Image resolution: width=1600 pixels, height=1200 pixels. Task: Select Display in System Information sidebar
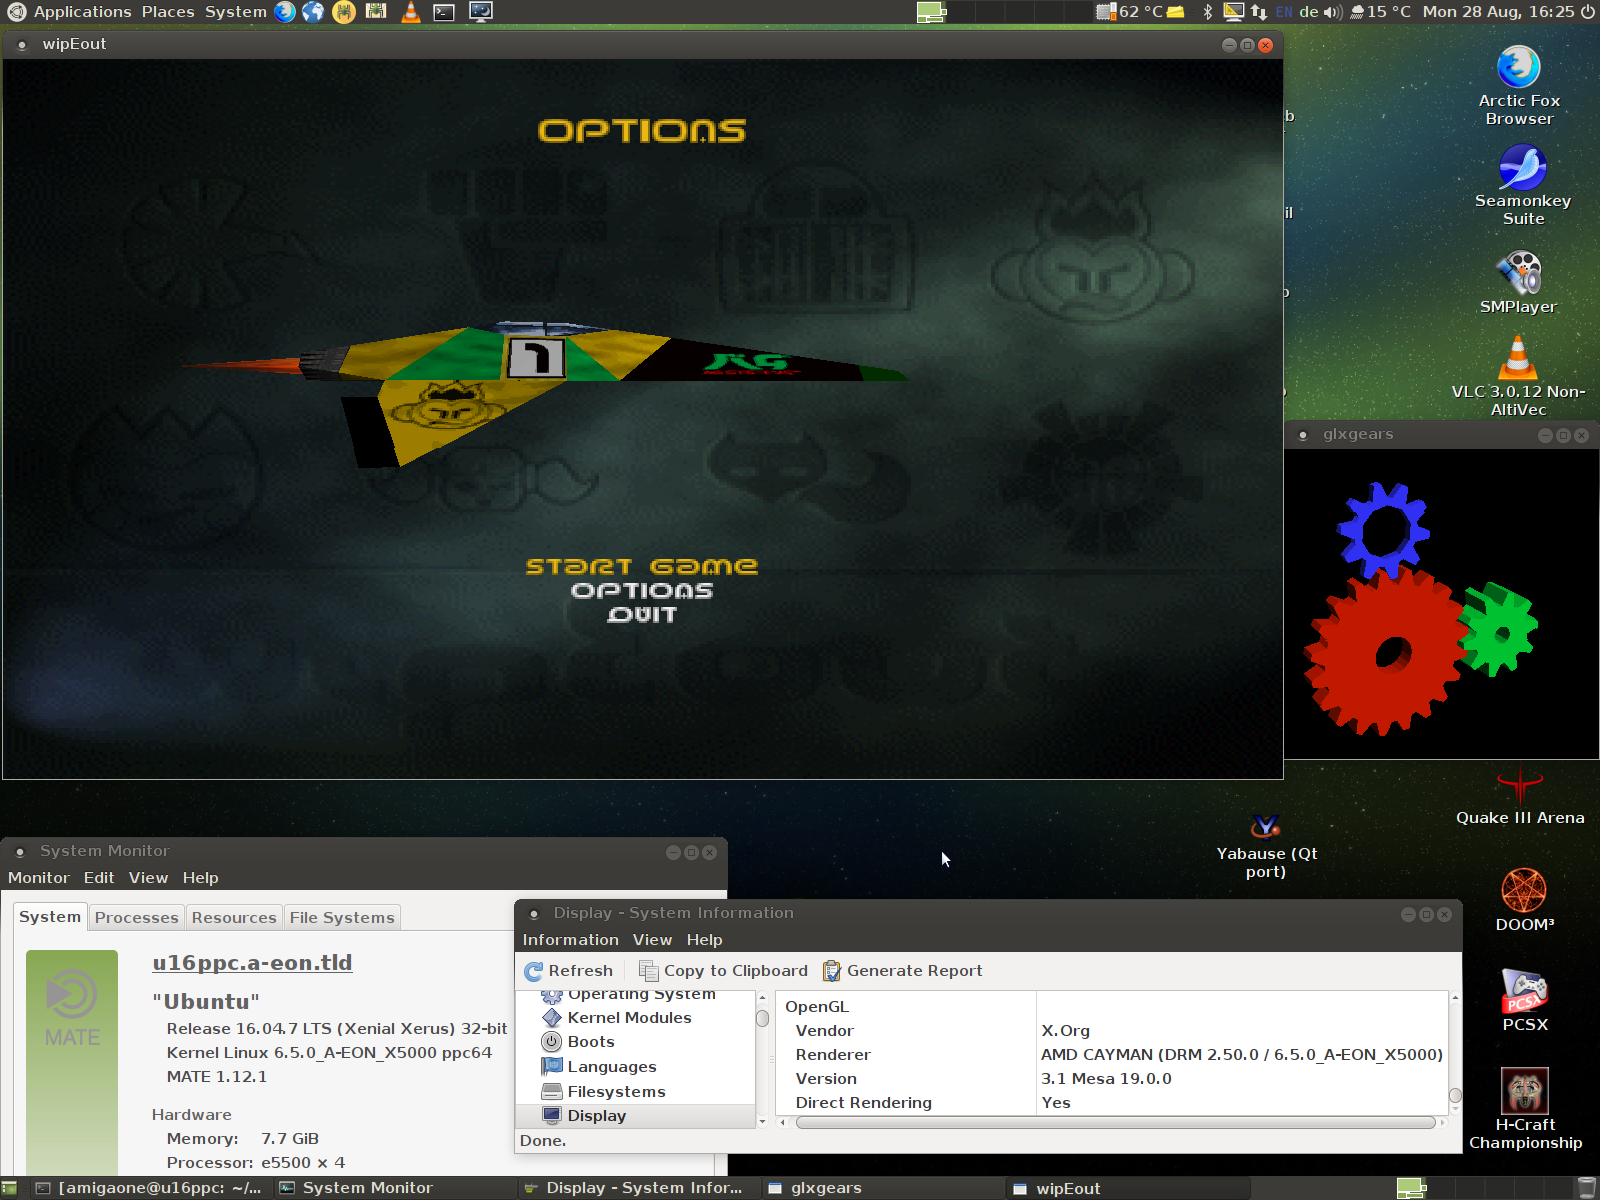click(635, 1116)
